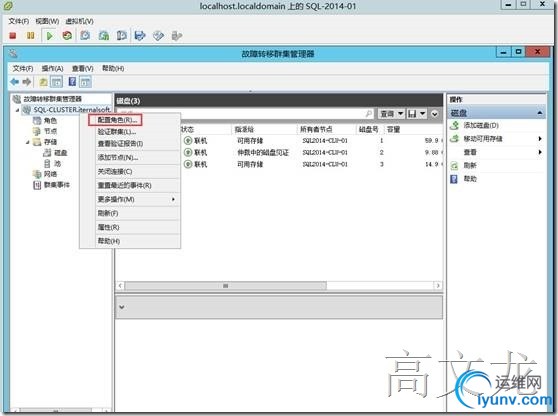
Task: Click the online status icon for disk 1
Action: pos(188,141)
